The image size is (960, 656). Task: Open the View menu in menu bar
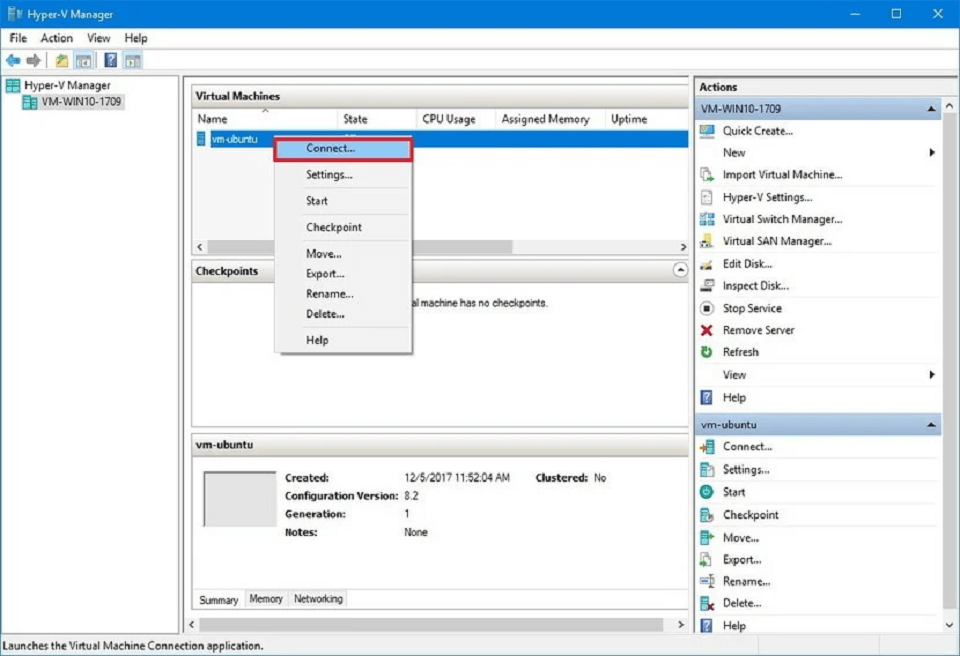tap(99, 38)
